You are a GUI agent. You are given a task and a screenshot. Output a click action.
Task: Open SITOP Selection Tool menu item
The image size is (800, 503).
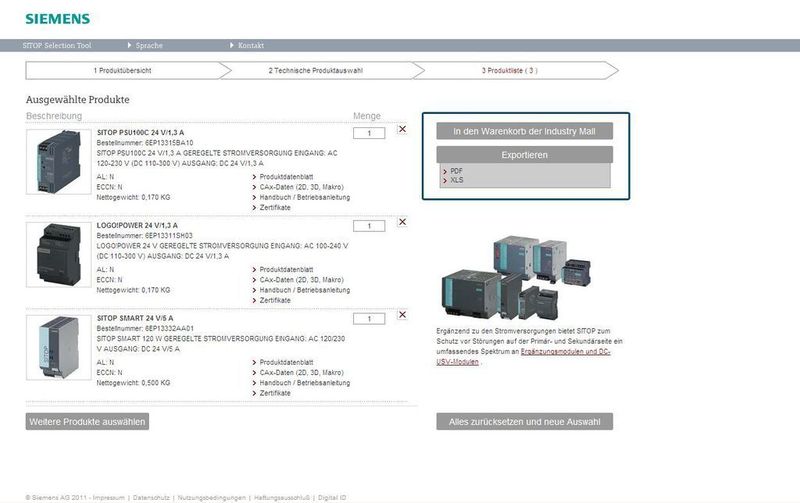coord(57,45)
